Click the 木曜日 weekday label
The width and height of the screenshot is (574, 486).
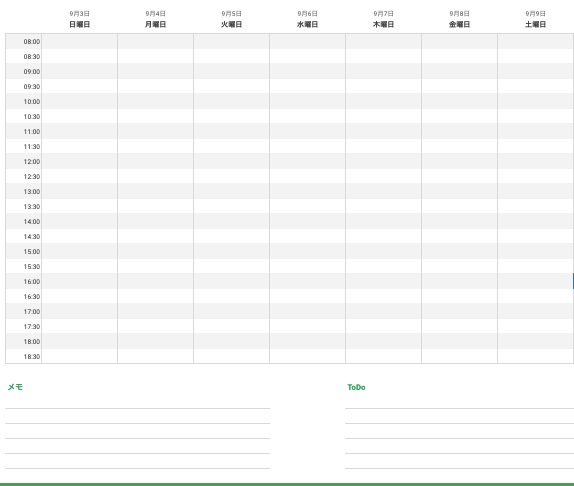pos(383,24)
